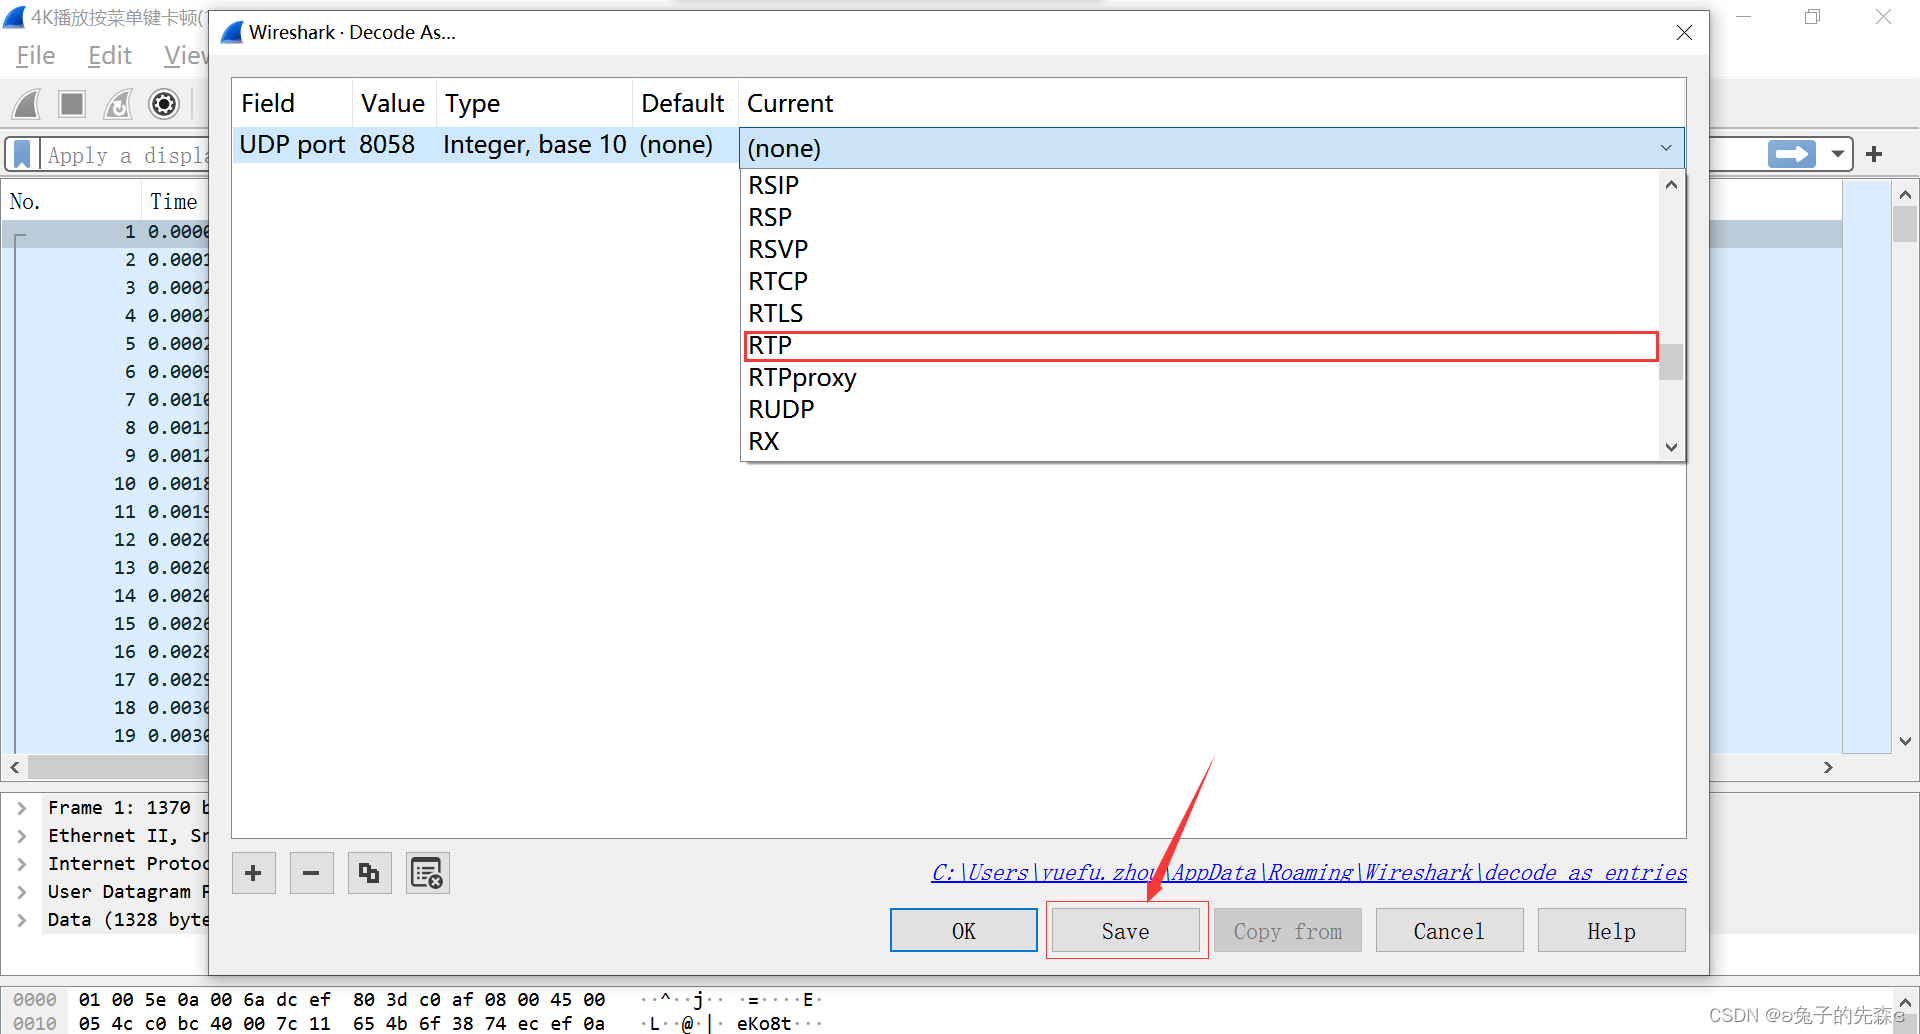This screenshot has width=1920, height=1034.
Task: Click the Current column header
Action: [1212, 103]
